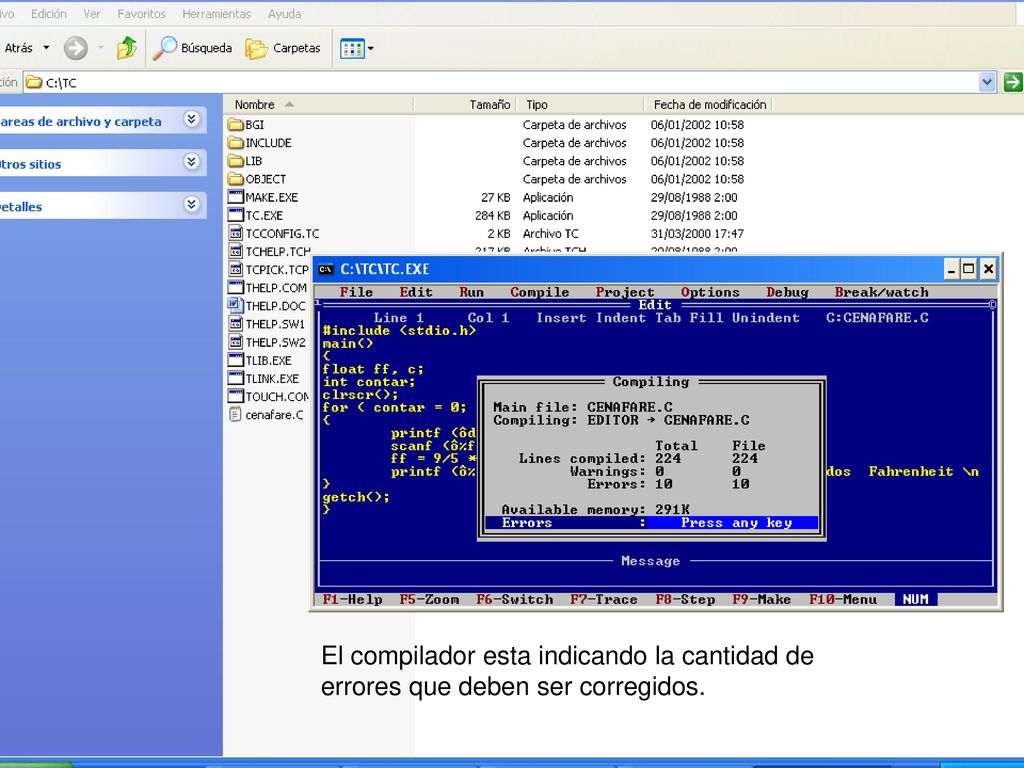Click the Message pane title
Image resolution: width=1024 pixels, height=768 pixels.
tap(650, 561)
